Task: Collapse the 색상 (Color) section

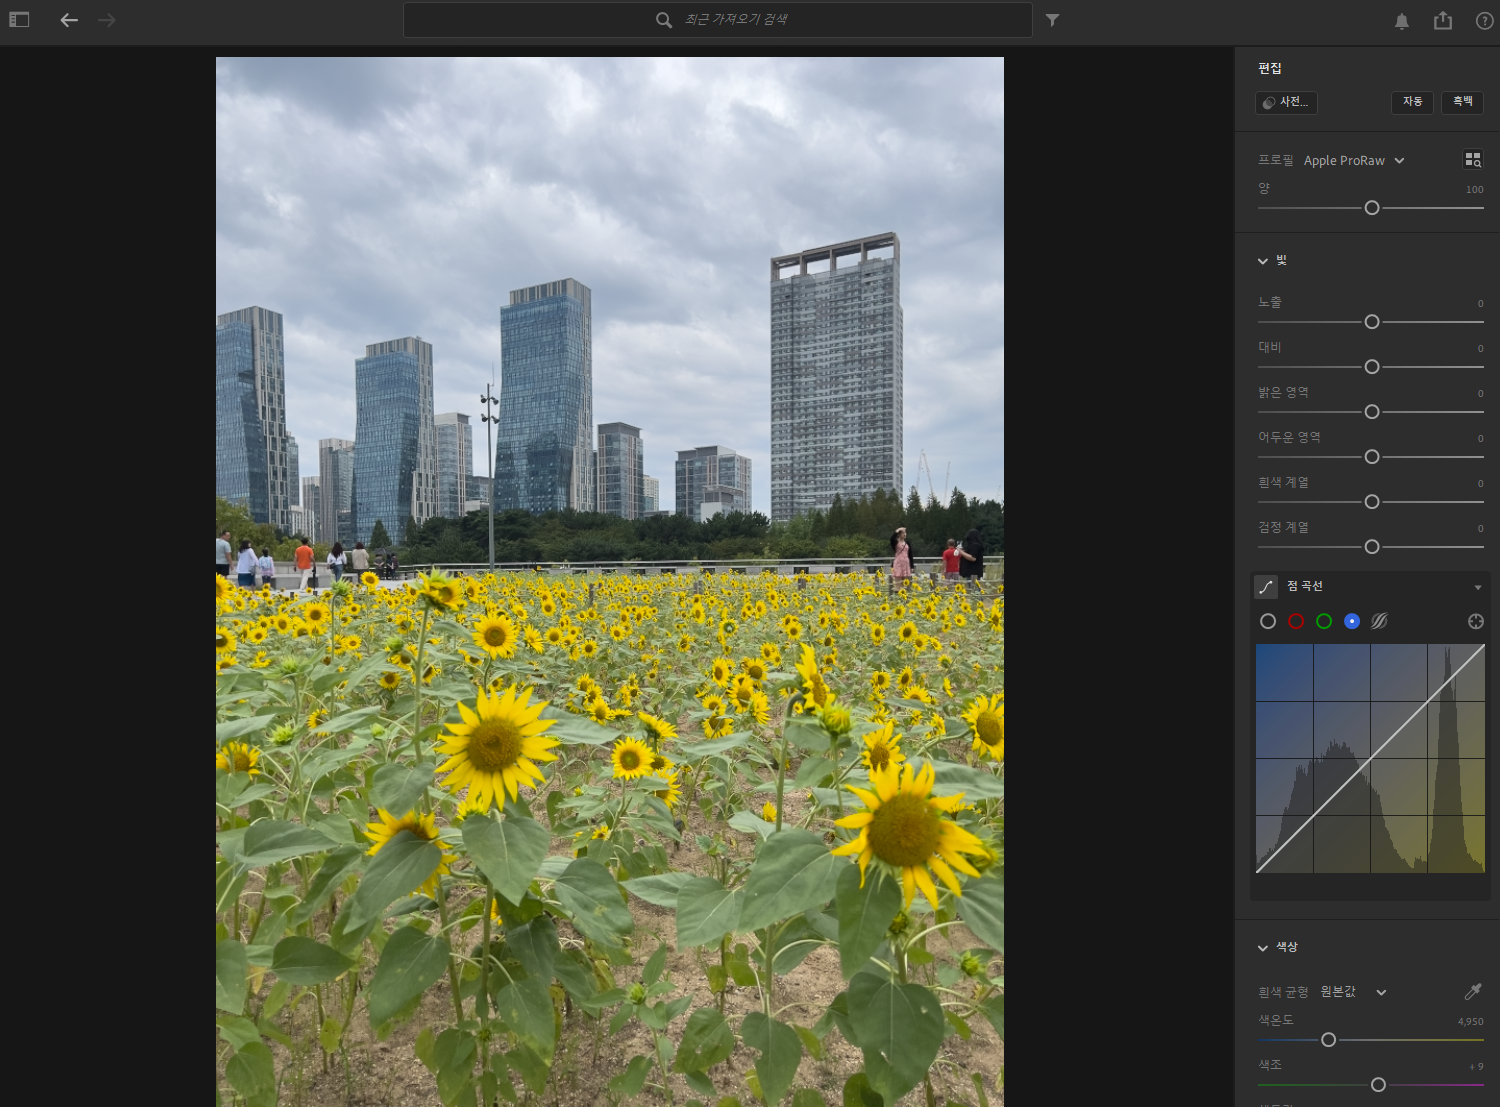Action: (x=1263, y=948)
